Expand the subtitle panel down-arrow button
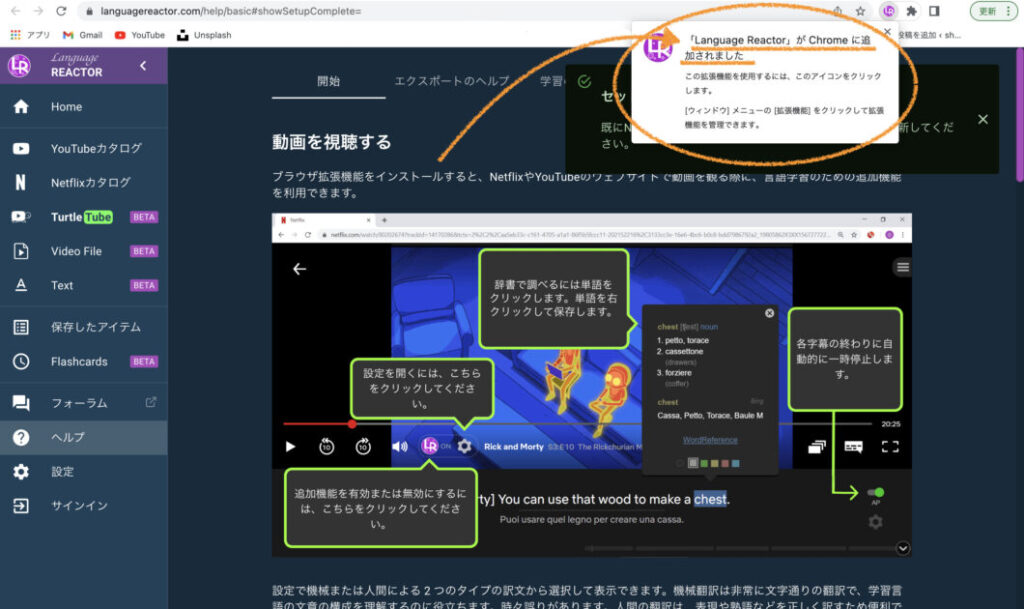The image size is (1024, 609). 904,548
